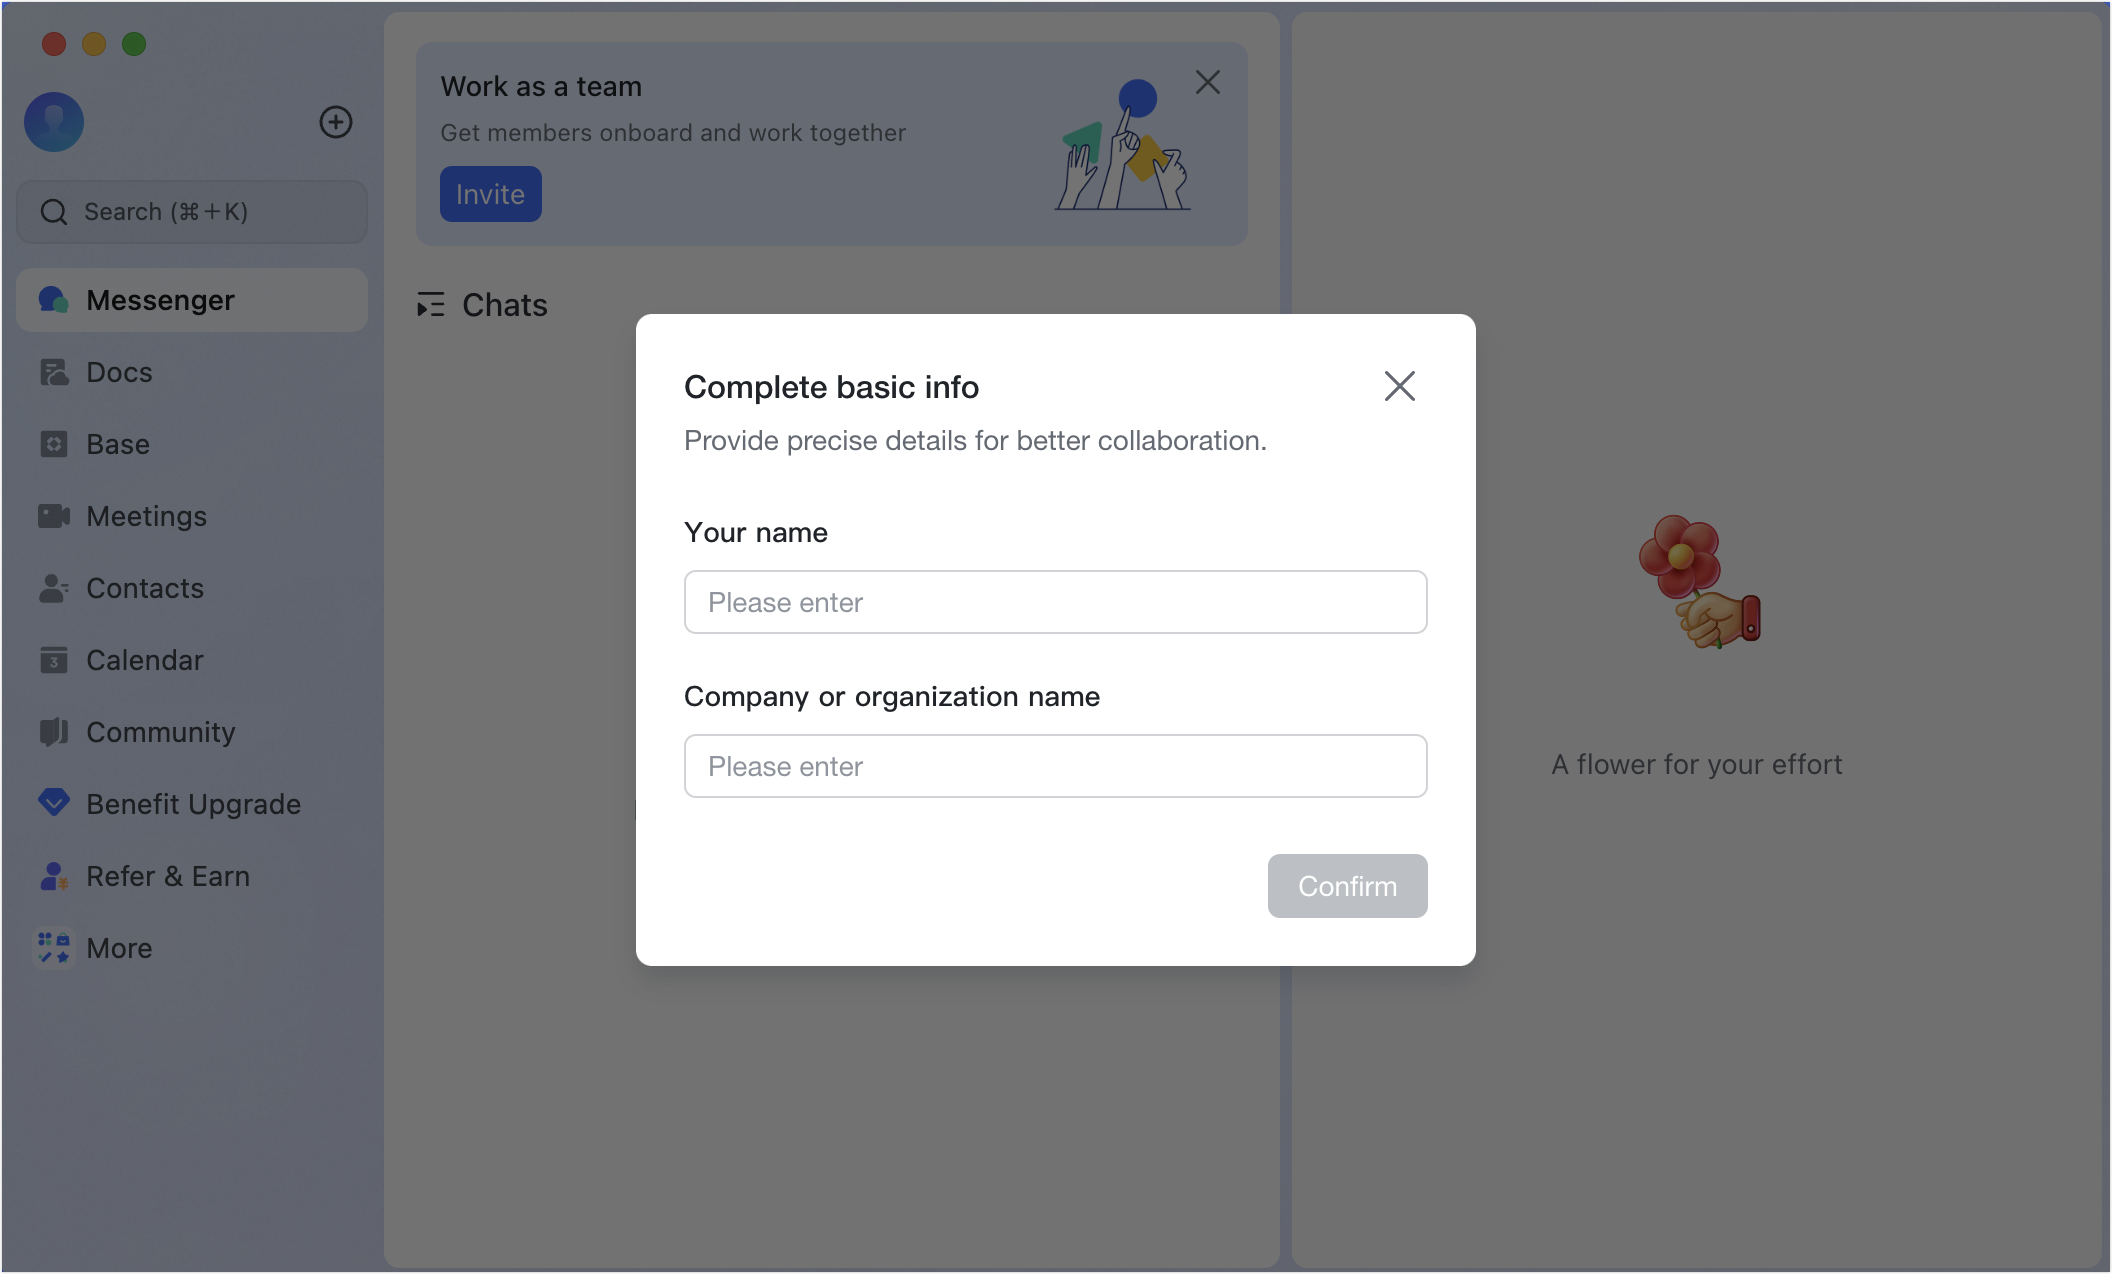Viewport: 2112px width, 1274px height.
Task: Open your profile avatar
Action: click(x=54, y=122)
